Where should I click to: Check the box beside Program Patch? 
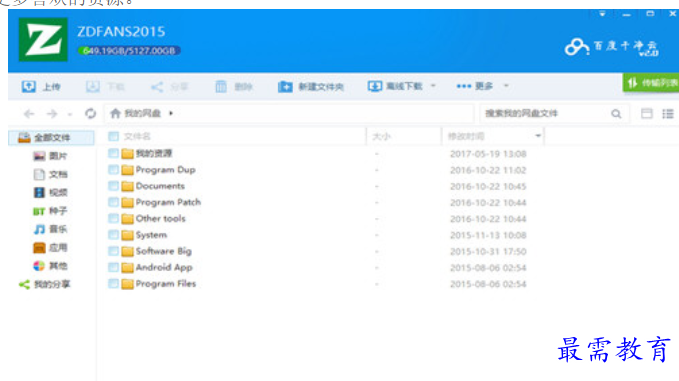click(x=113, y=202)
